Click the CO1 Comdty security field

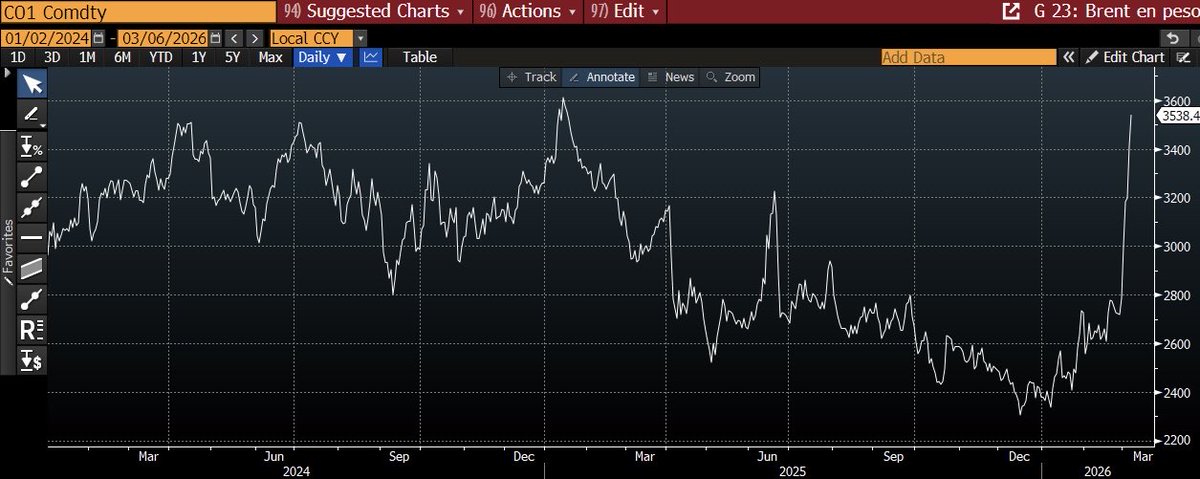(x=138, y=12)
